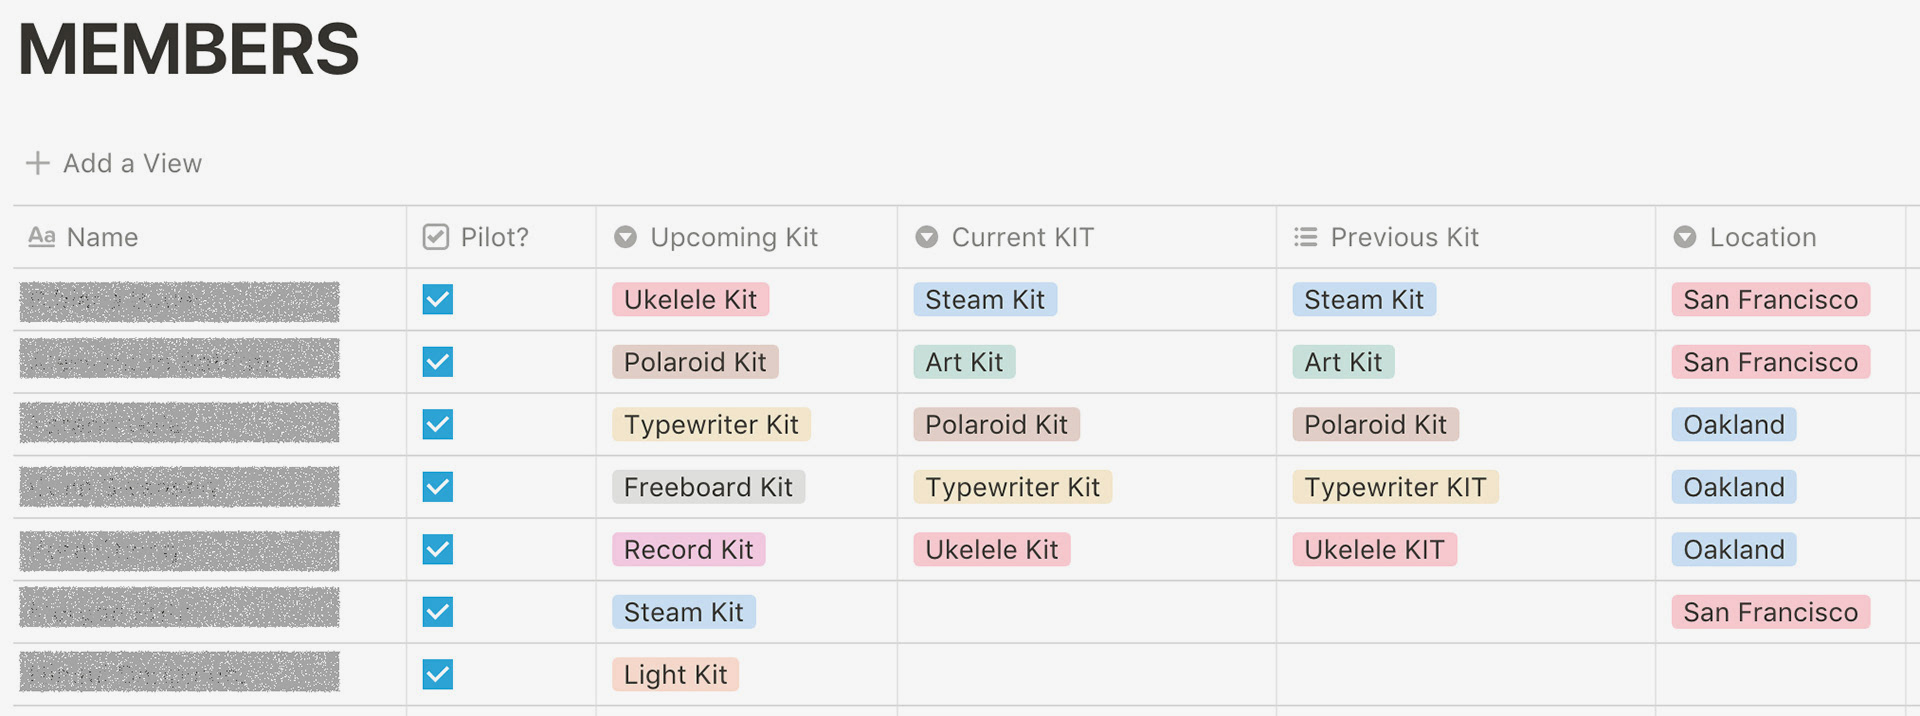Click Add a View

pos(132,163)
